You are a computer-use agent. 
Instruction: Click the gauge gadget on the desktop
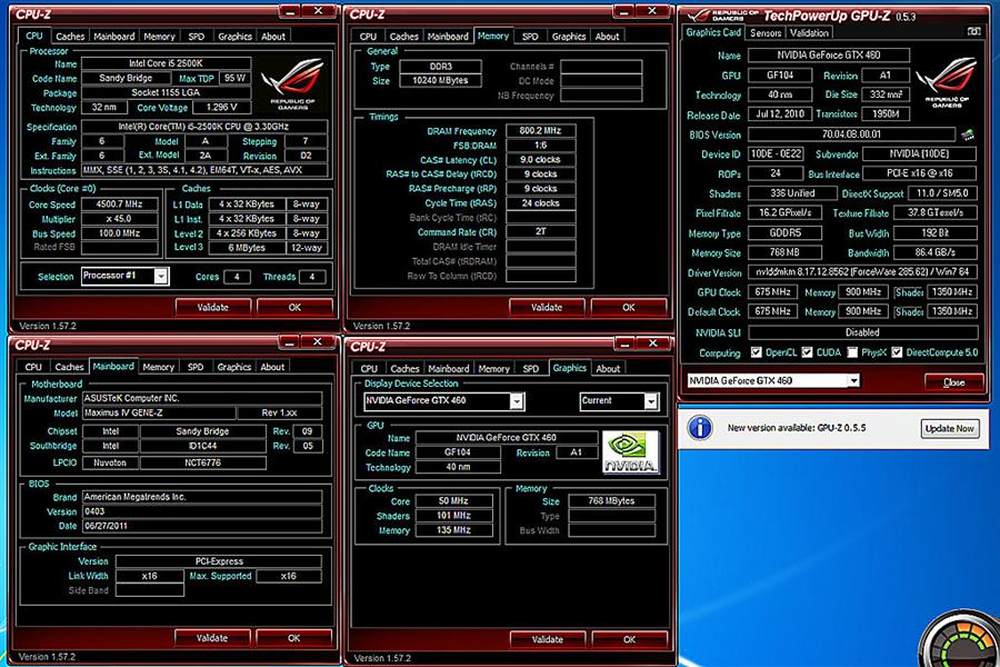tap(960, 640)
